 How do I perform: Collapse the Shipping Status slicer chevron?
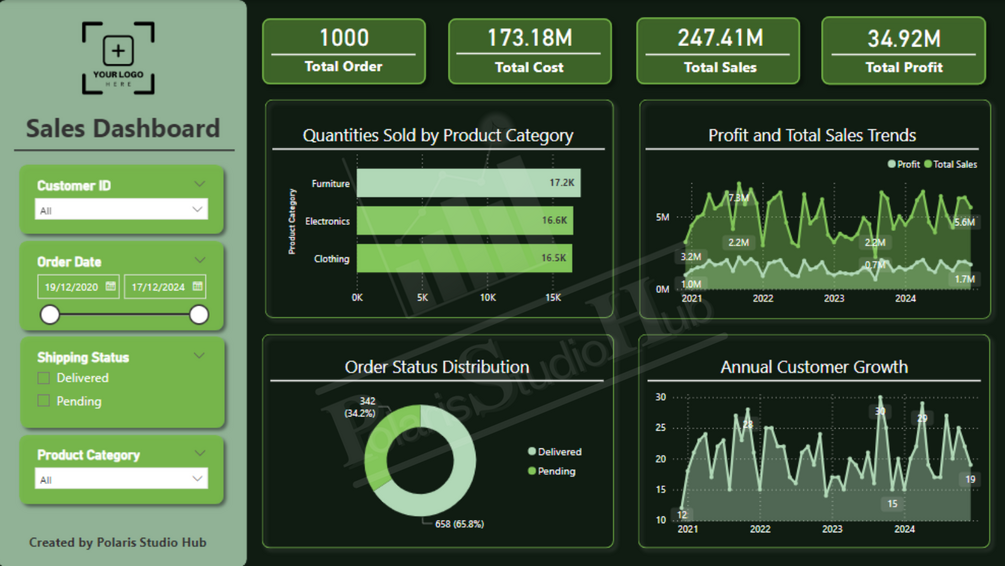199,356
